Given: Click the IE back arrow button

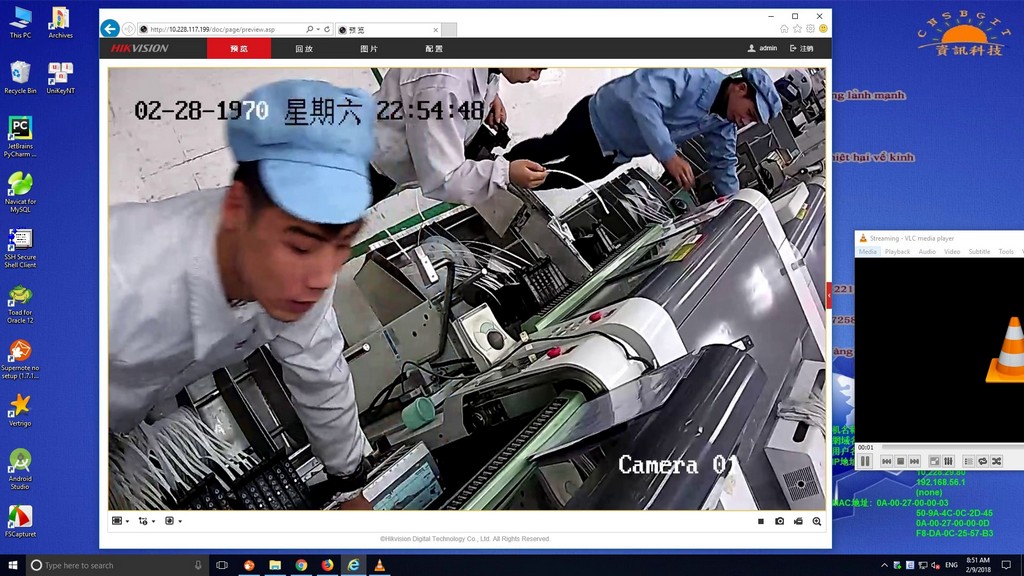Looking at the screenshot, I should [x=110, y=29].
